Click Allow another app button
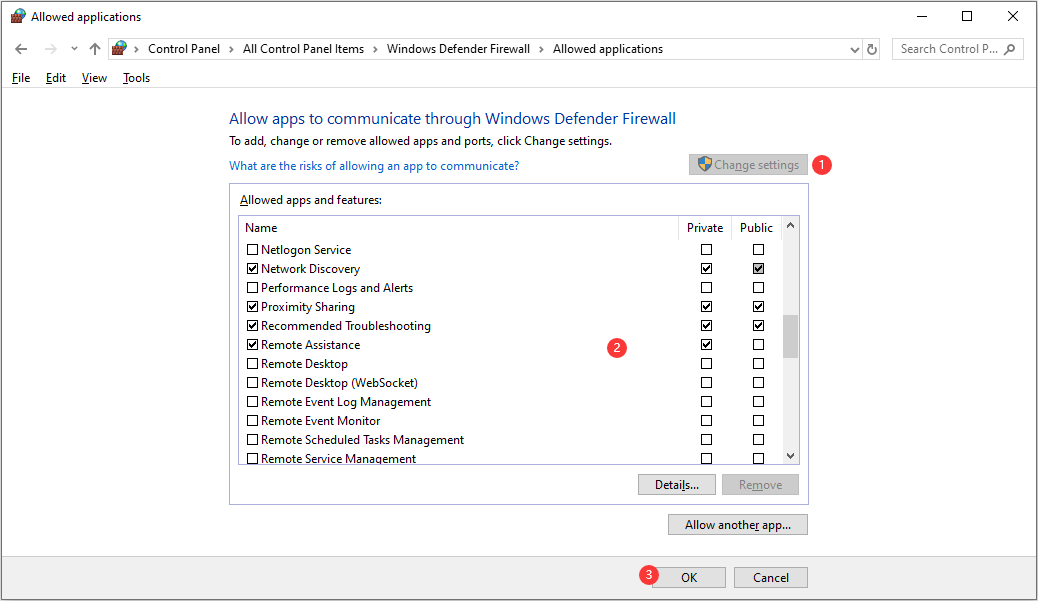The height and width of the screenshot is (601, 1038). click(x=737, y=525)
